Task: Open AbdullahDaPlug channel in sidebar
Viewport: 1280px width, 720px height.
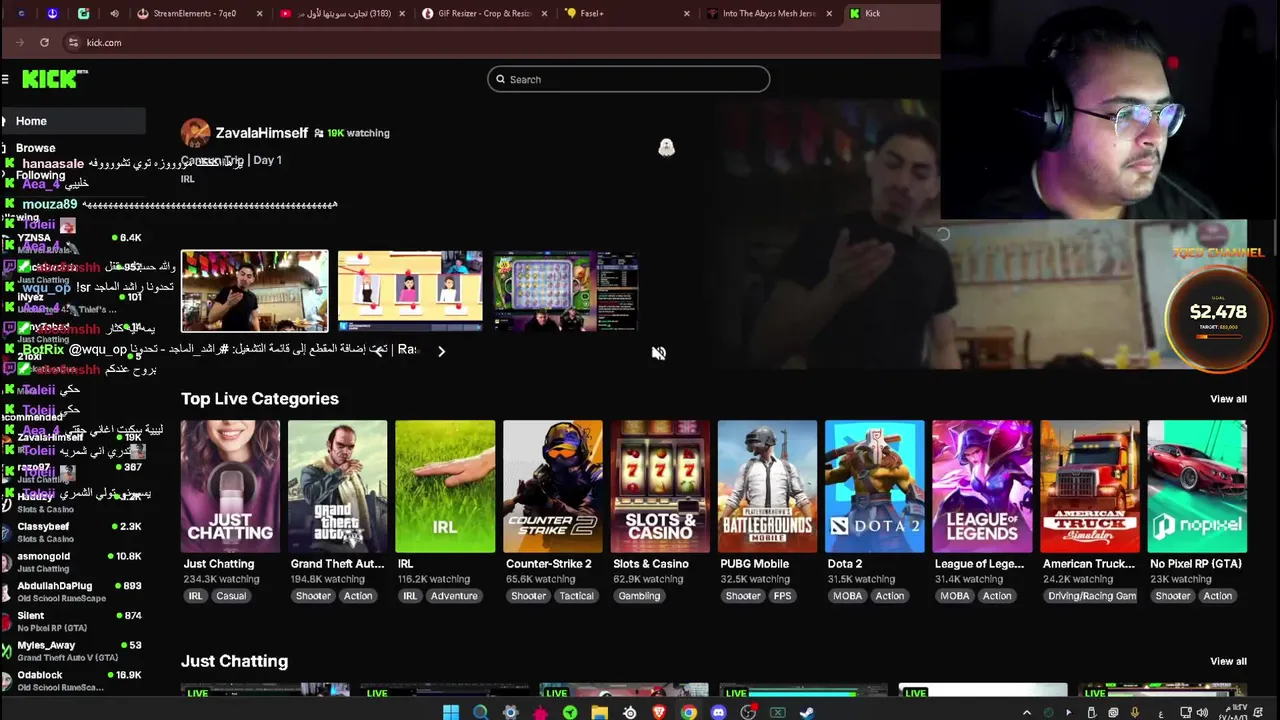Action: point(73,592)
